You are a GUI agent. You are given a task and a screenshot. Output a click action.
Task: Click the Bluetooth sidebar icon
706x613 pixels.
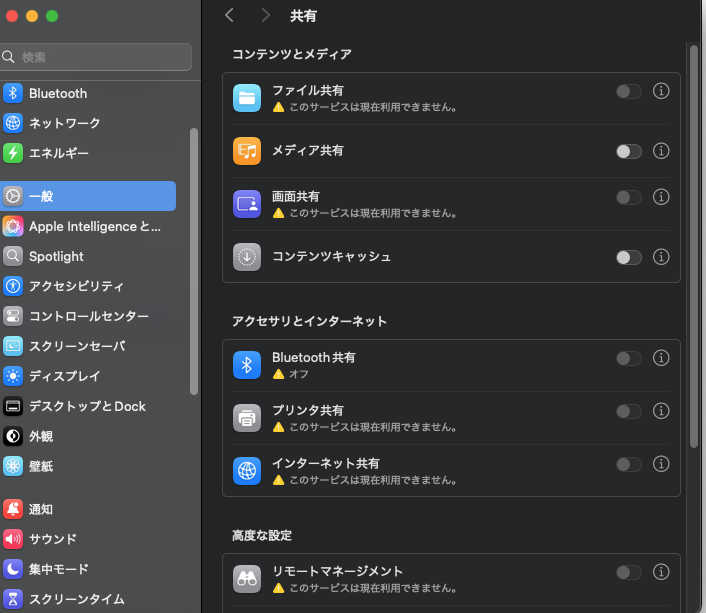[x=13, y=93]
